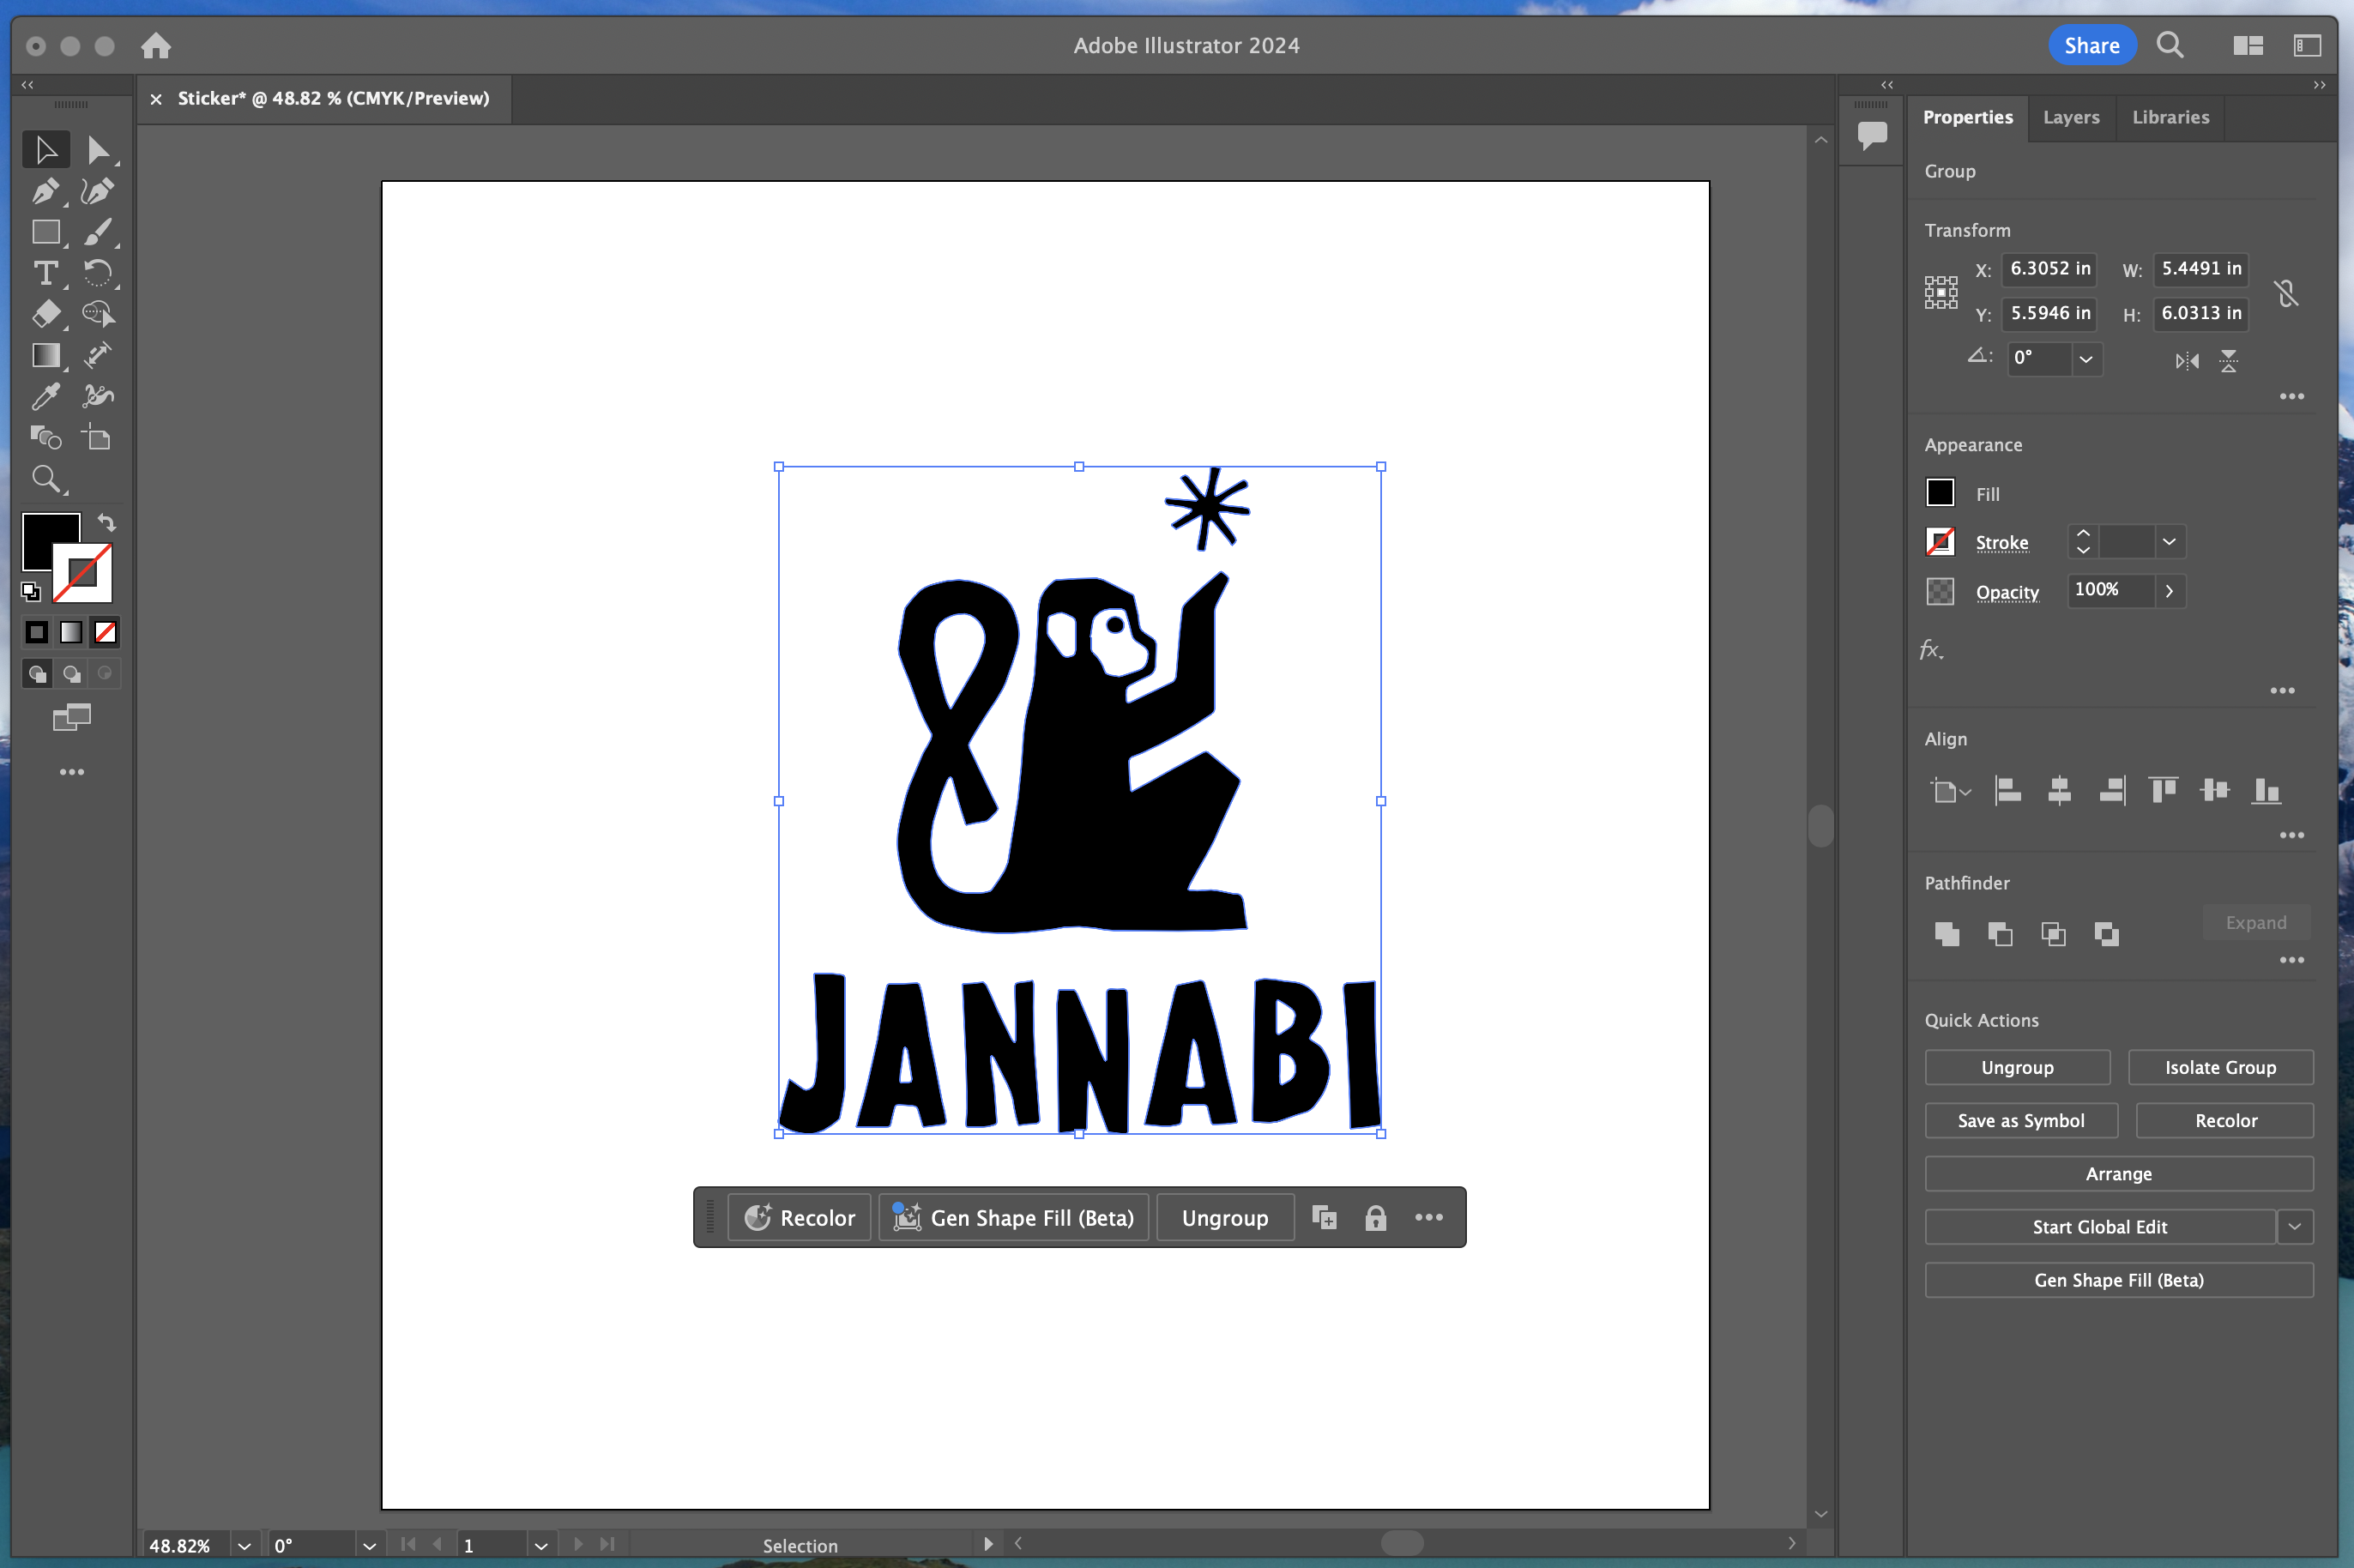This screenshot has height=1568, width=2354.
Task: Open Align To dropdown
Action: (x=1950, y=792)
